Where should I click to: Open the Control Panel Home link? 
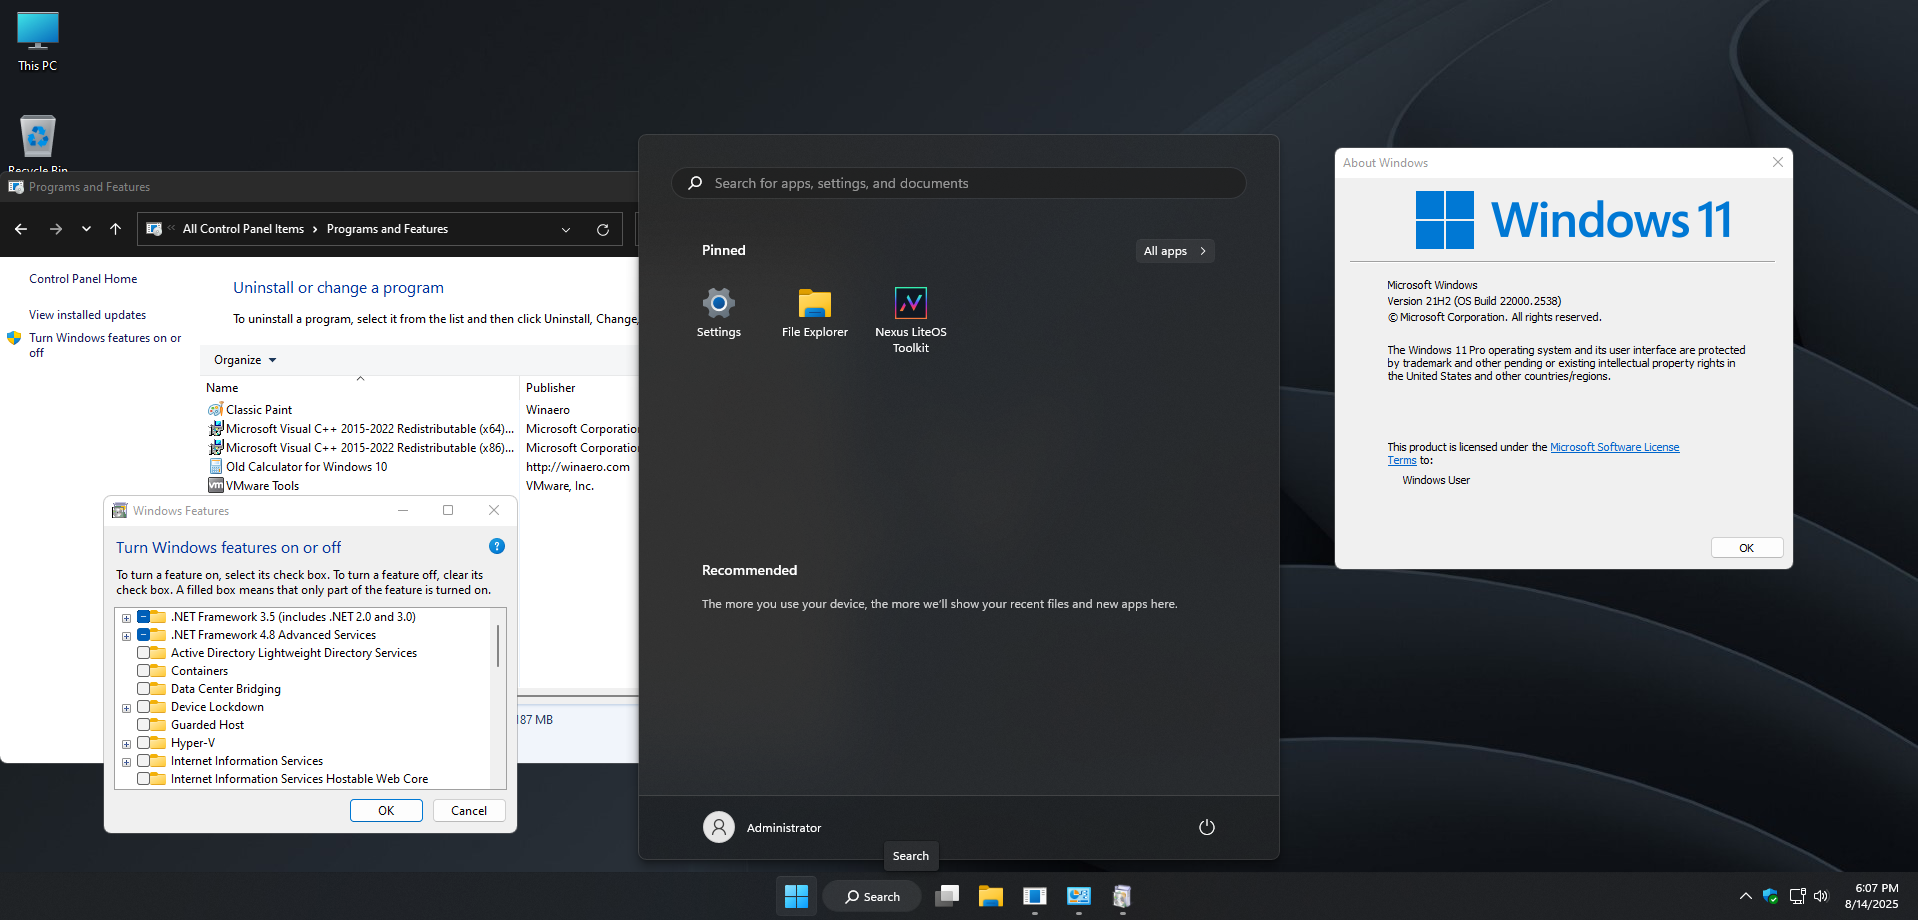83,279
